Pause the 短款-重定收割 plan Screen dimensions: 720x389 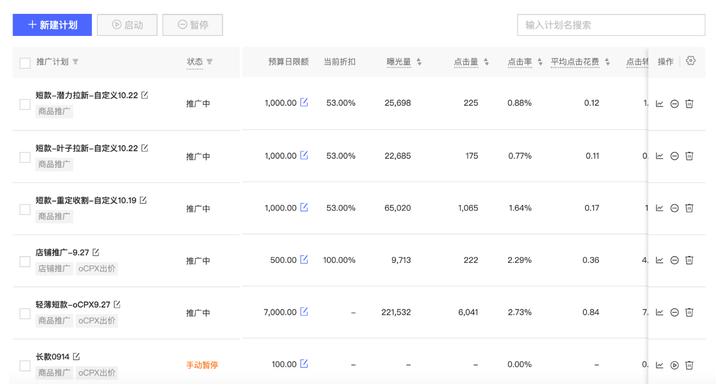click(675, 208)
